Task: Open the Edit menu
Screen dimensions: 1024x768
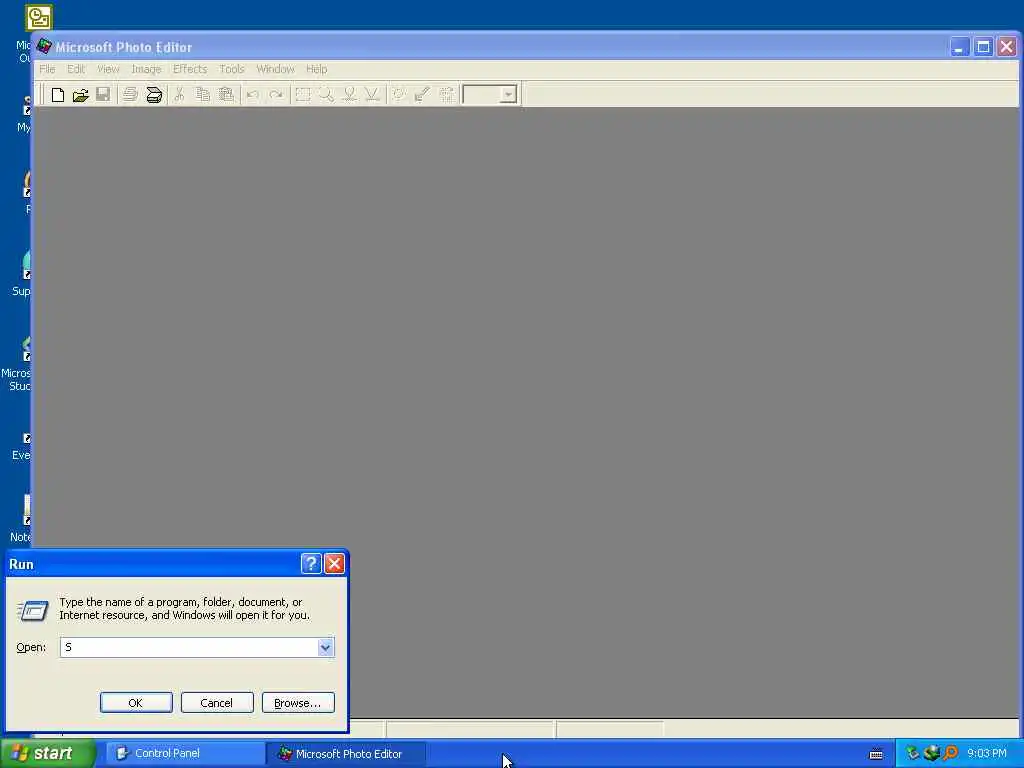Action: pos(76,69)
